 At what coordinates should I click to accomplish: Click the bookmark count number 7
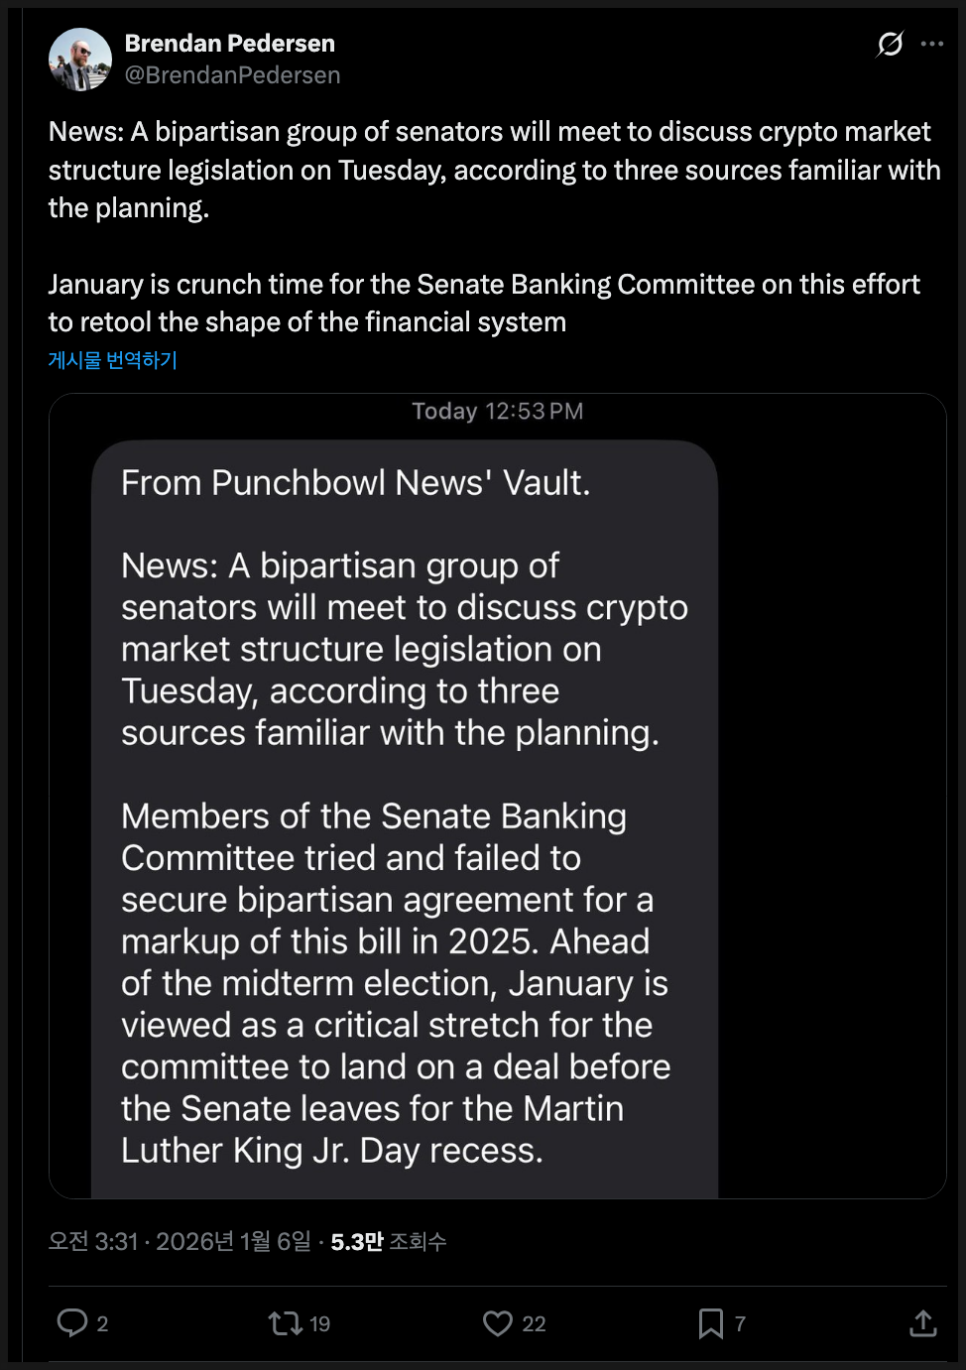click(x=740, y=1324)
